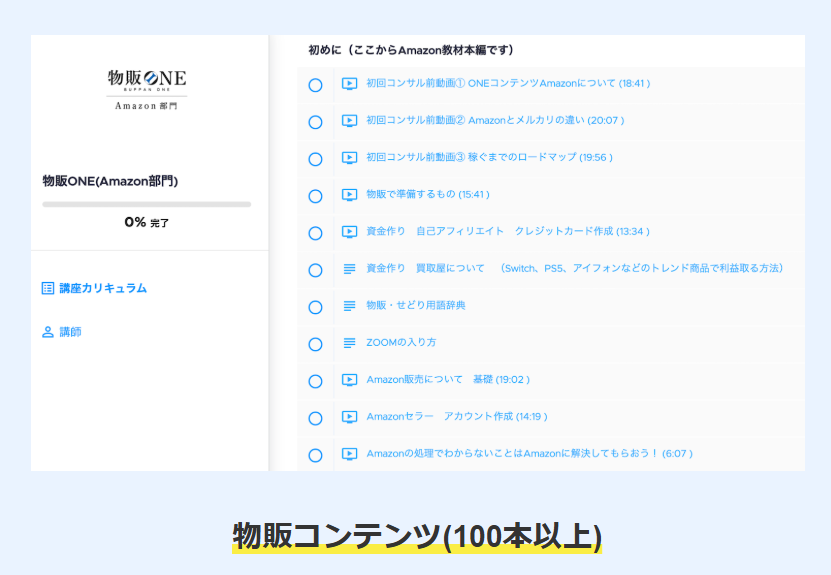Toggle completion circle for ZOOMの入り方
The image size is (831, 575).
pos(315,344)
